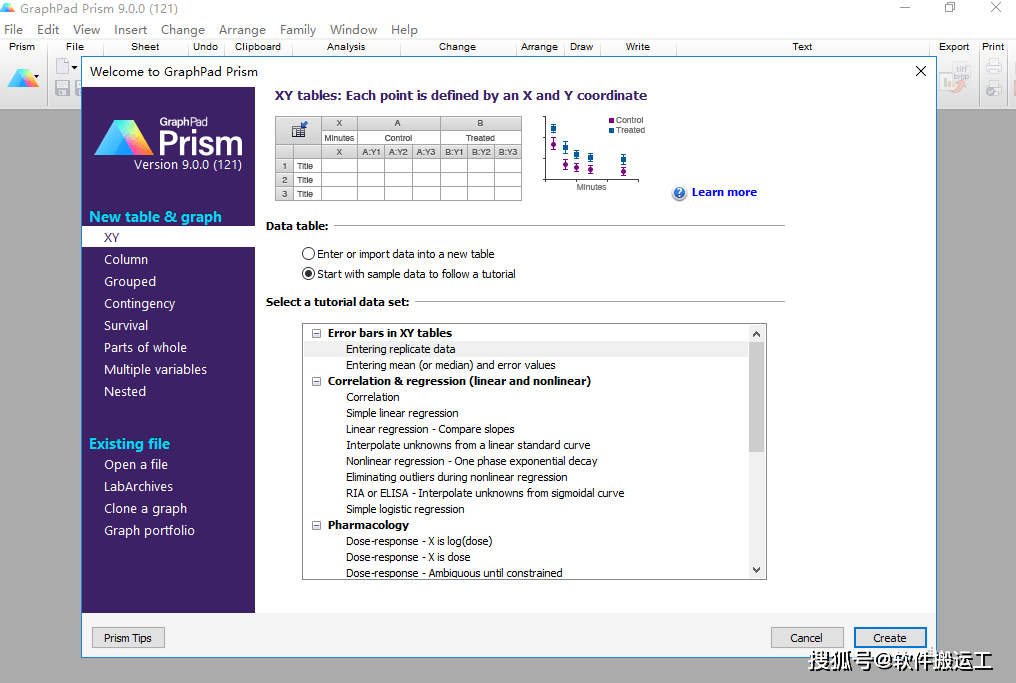This screenshot has height=683, width=1016.
Task: Click the Export tiff/bmp graph icon
Action: (956, 78)
